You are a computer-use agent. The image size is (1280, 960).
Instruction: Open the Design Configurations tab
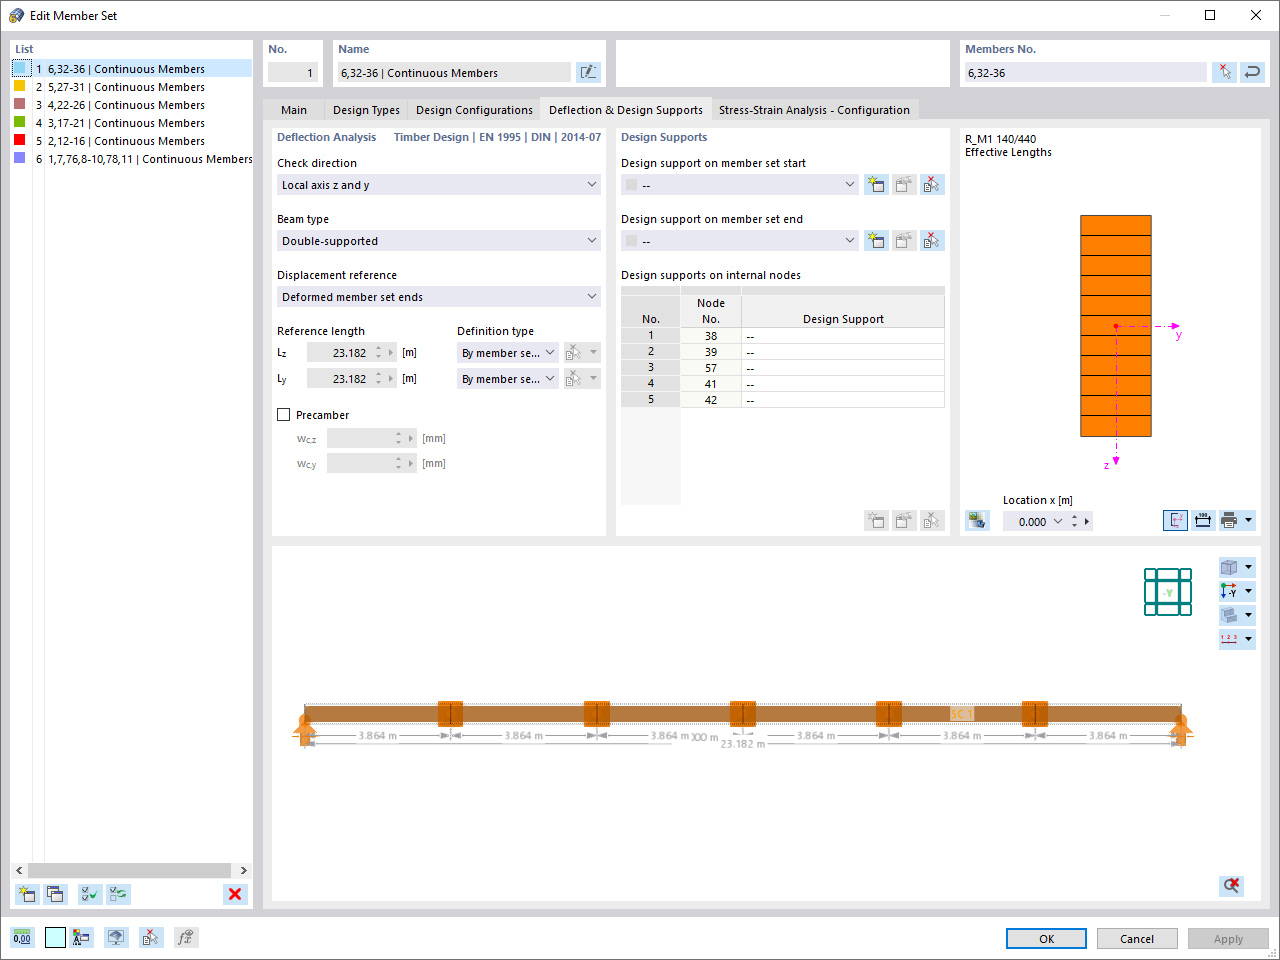(474, 110)
